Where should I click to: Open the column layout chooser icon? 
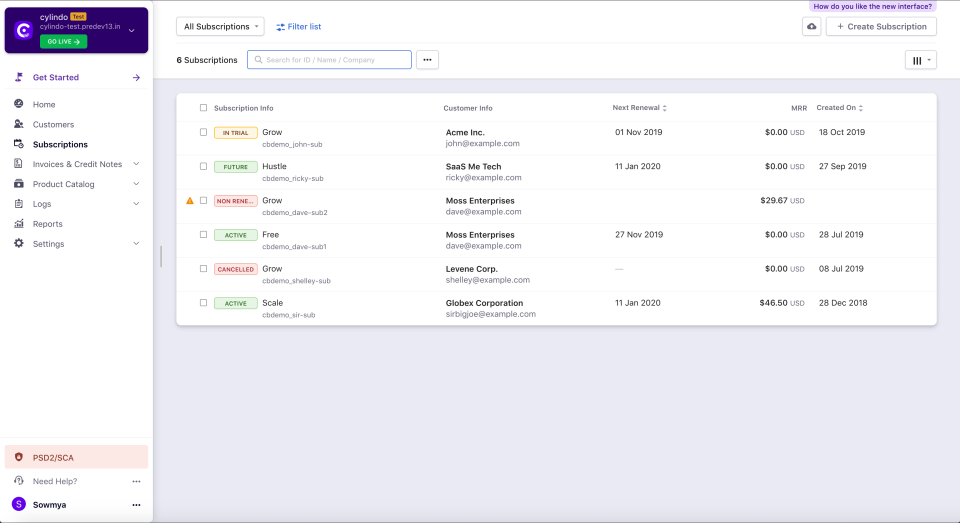(x=920, y=60)
